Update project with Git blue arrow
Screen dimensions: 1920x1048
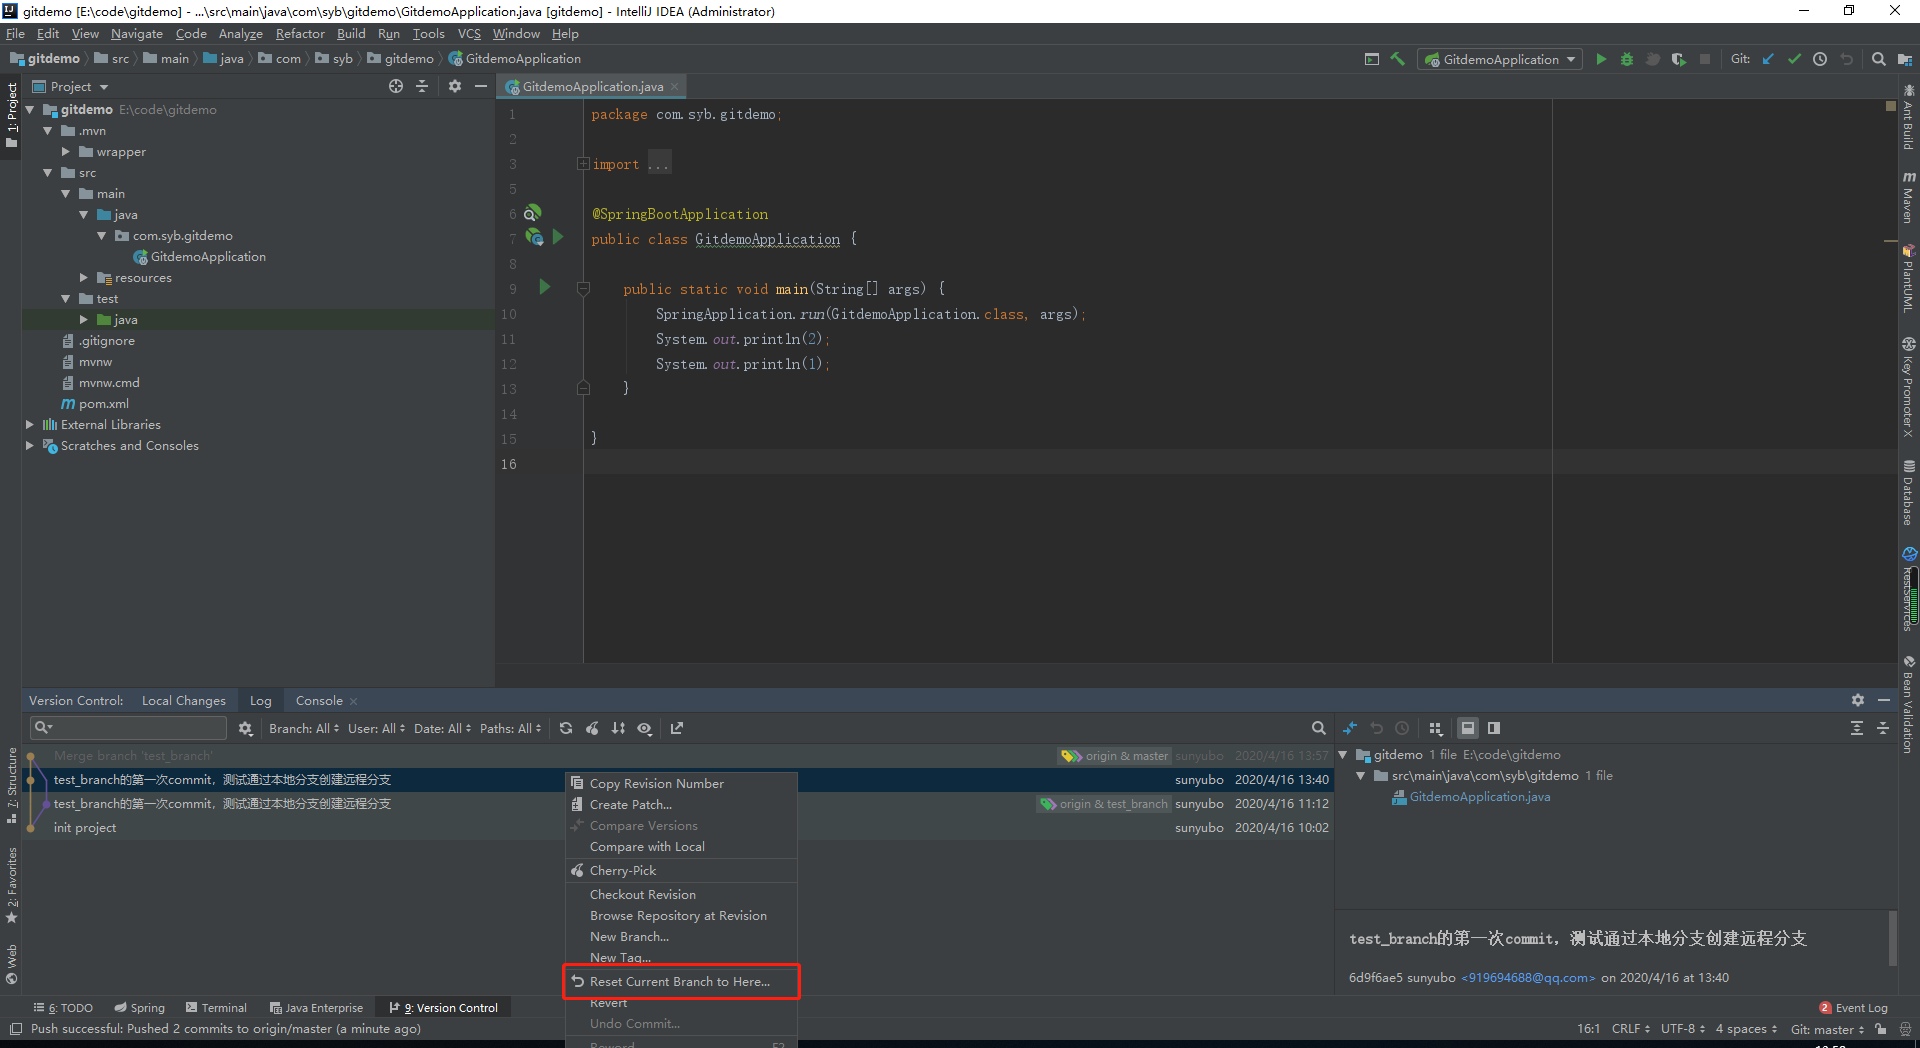[x=1768, y=59]
